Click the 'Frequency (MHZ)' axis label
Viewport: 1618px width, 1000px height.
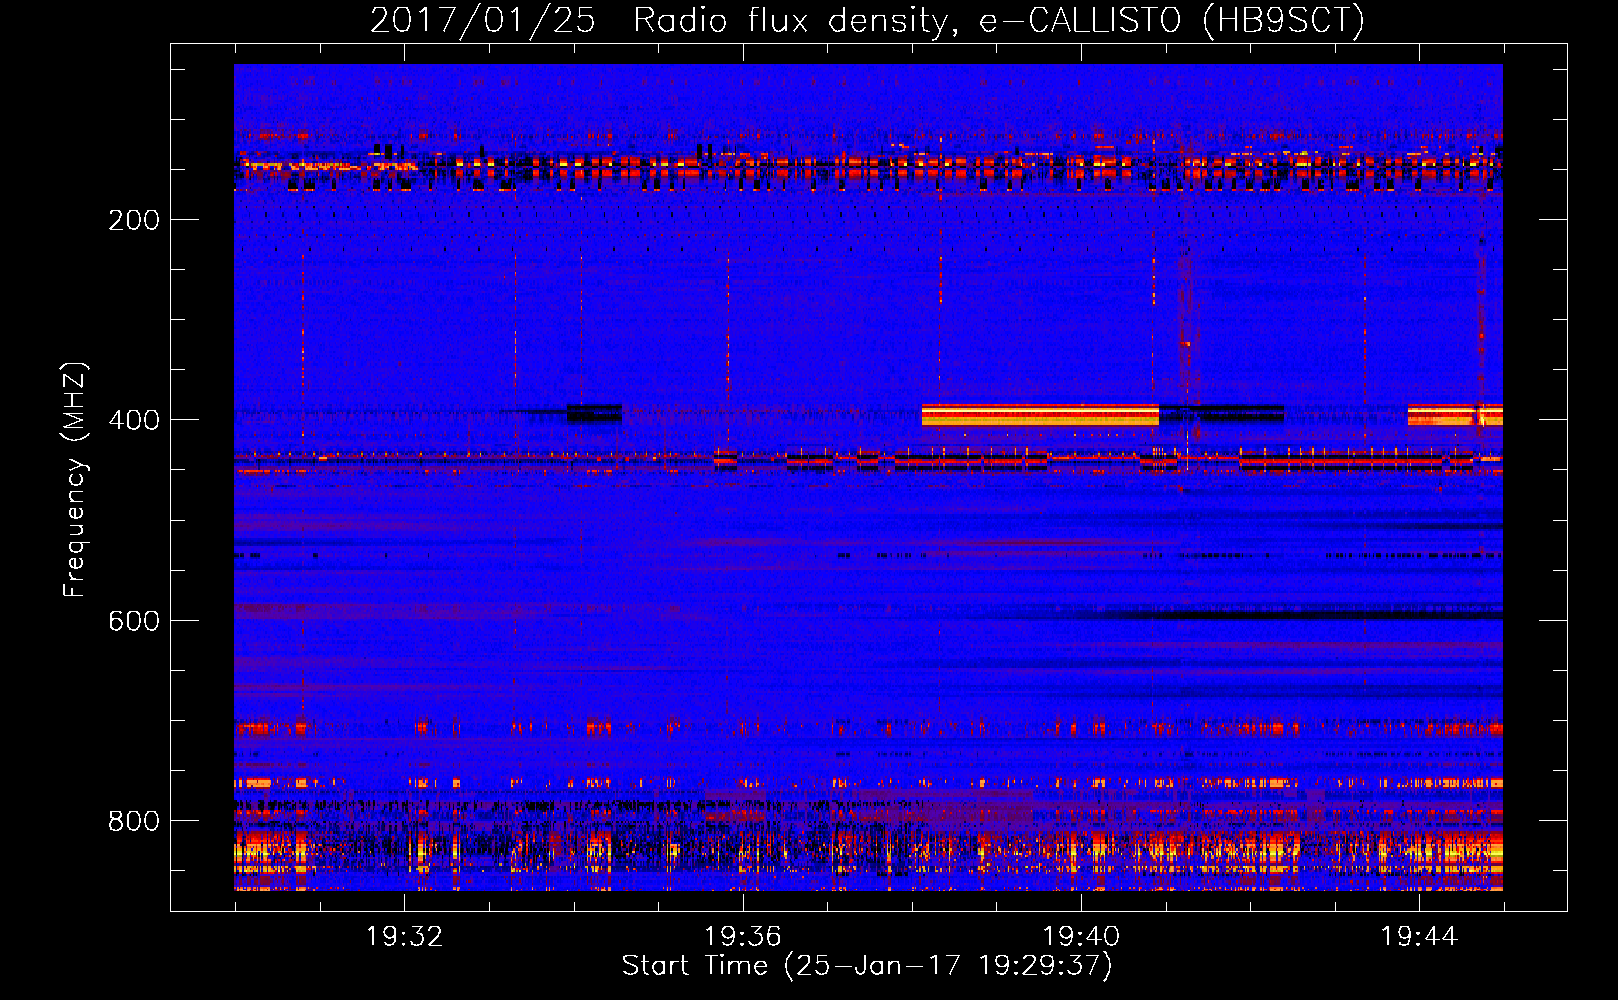[x=75, y=479]
